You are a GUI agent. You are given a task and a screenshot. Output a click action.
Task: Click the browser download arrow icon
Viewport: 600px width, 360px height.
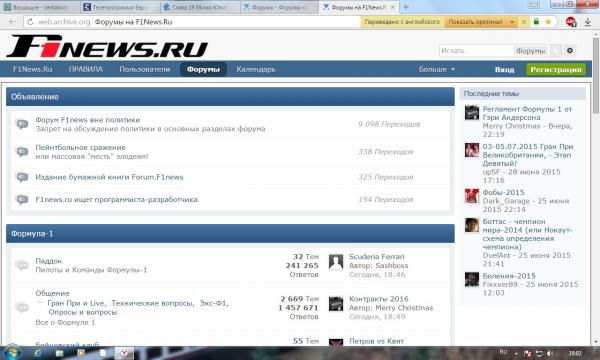588,22
